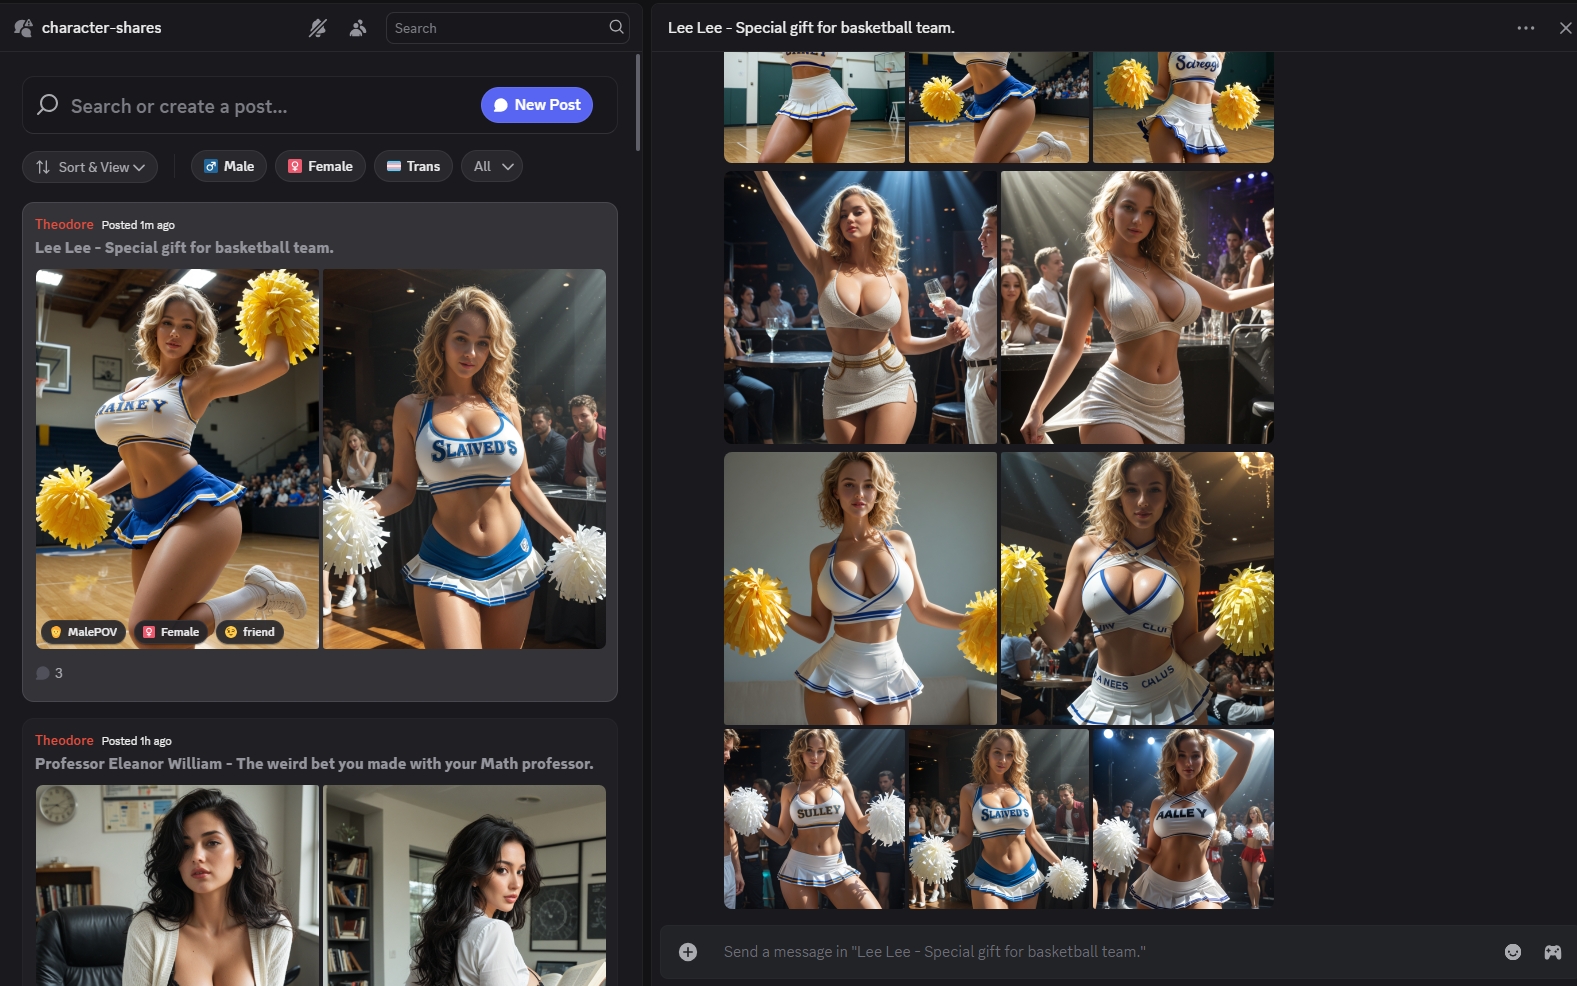Open the Sort & View dropdown

pos(90,167)
